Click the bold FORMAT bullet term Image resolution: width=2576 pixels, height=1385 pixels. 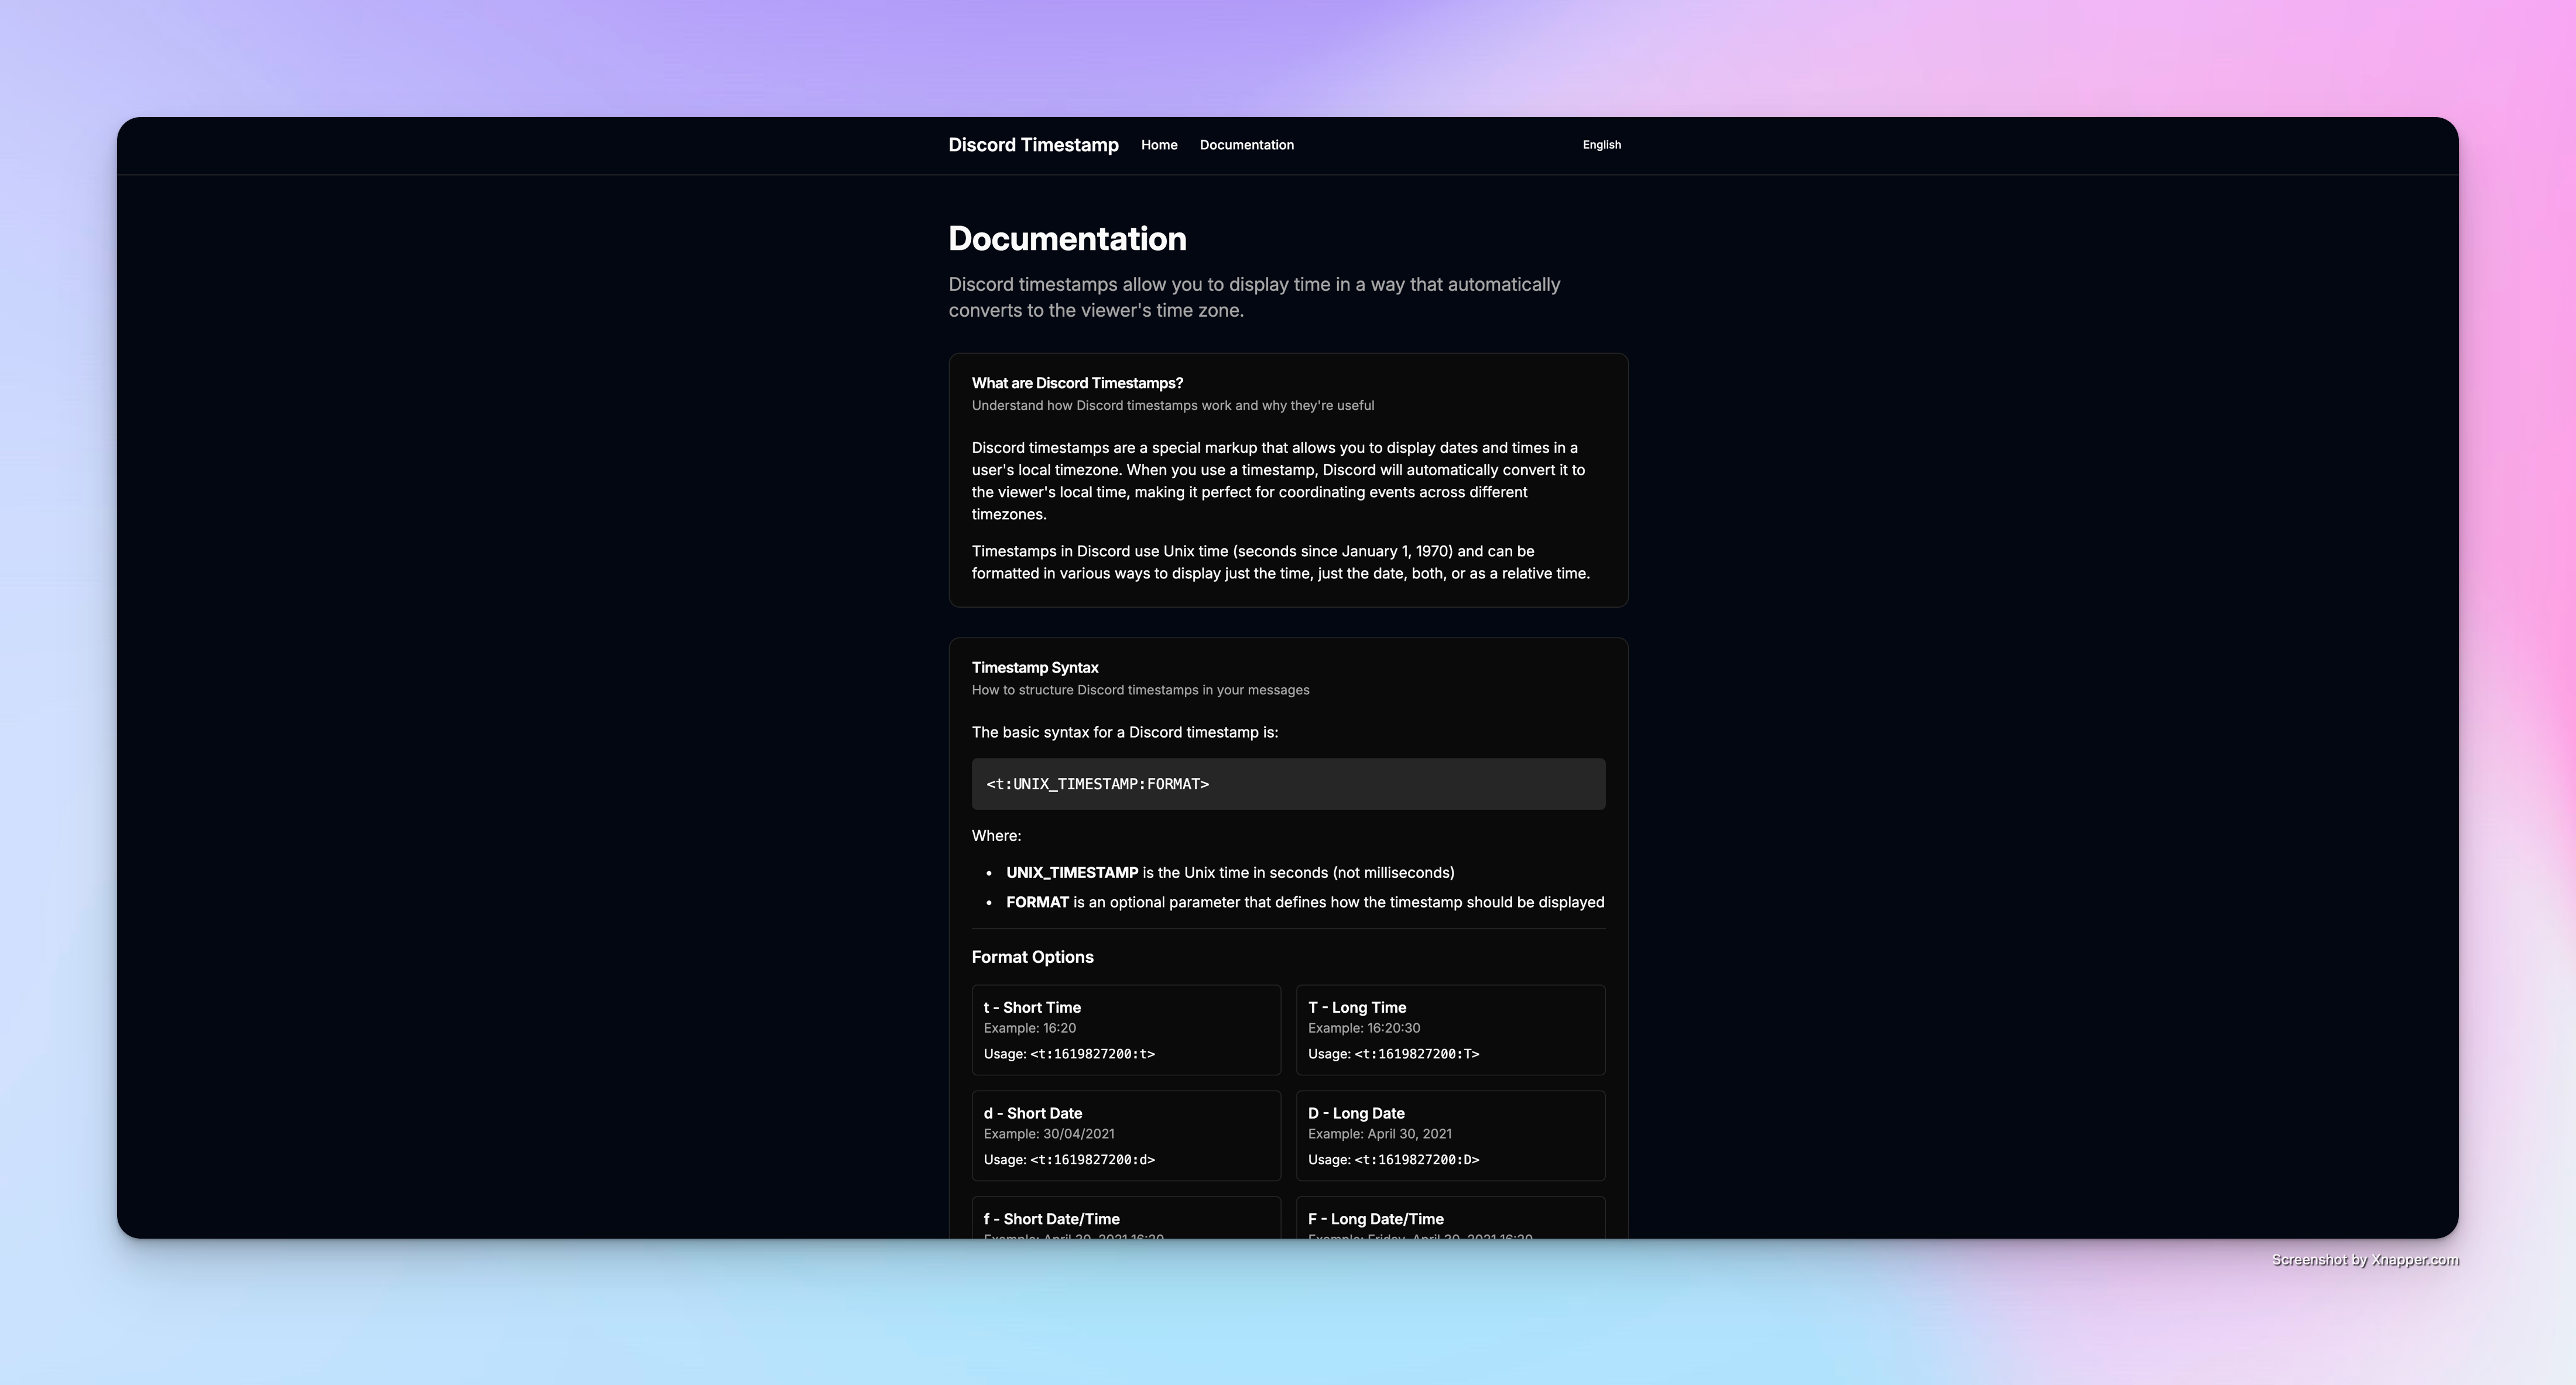point(1037,902)
